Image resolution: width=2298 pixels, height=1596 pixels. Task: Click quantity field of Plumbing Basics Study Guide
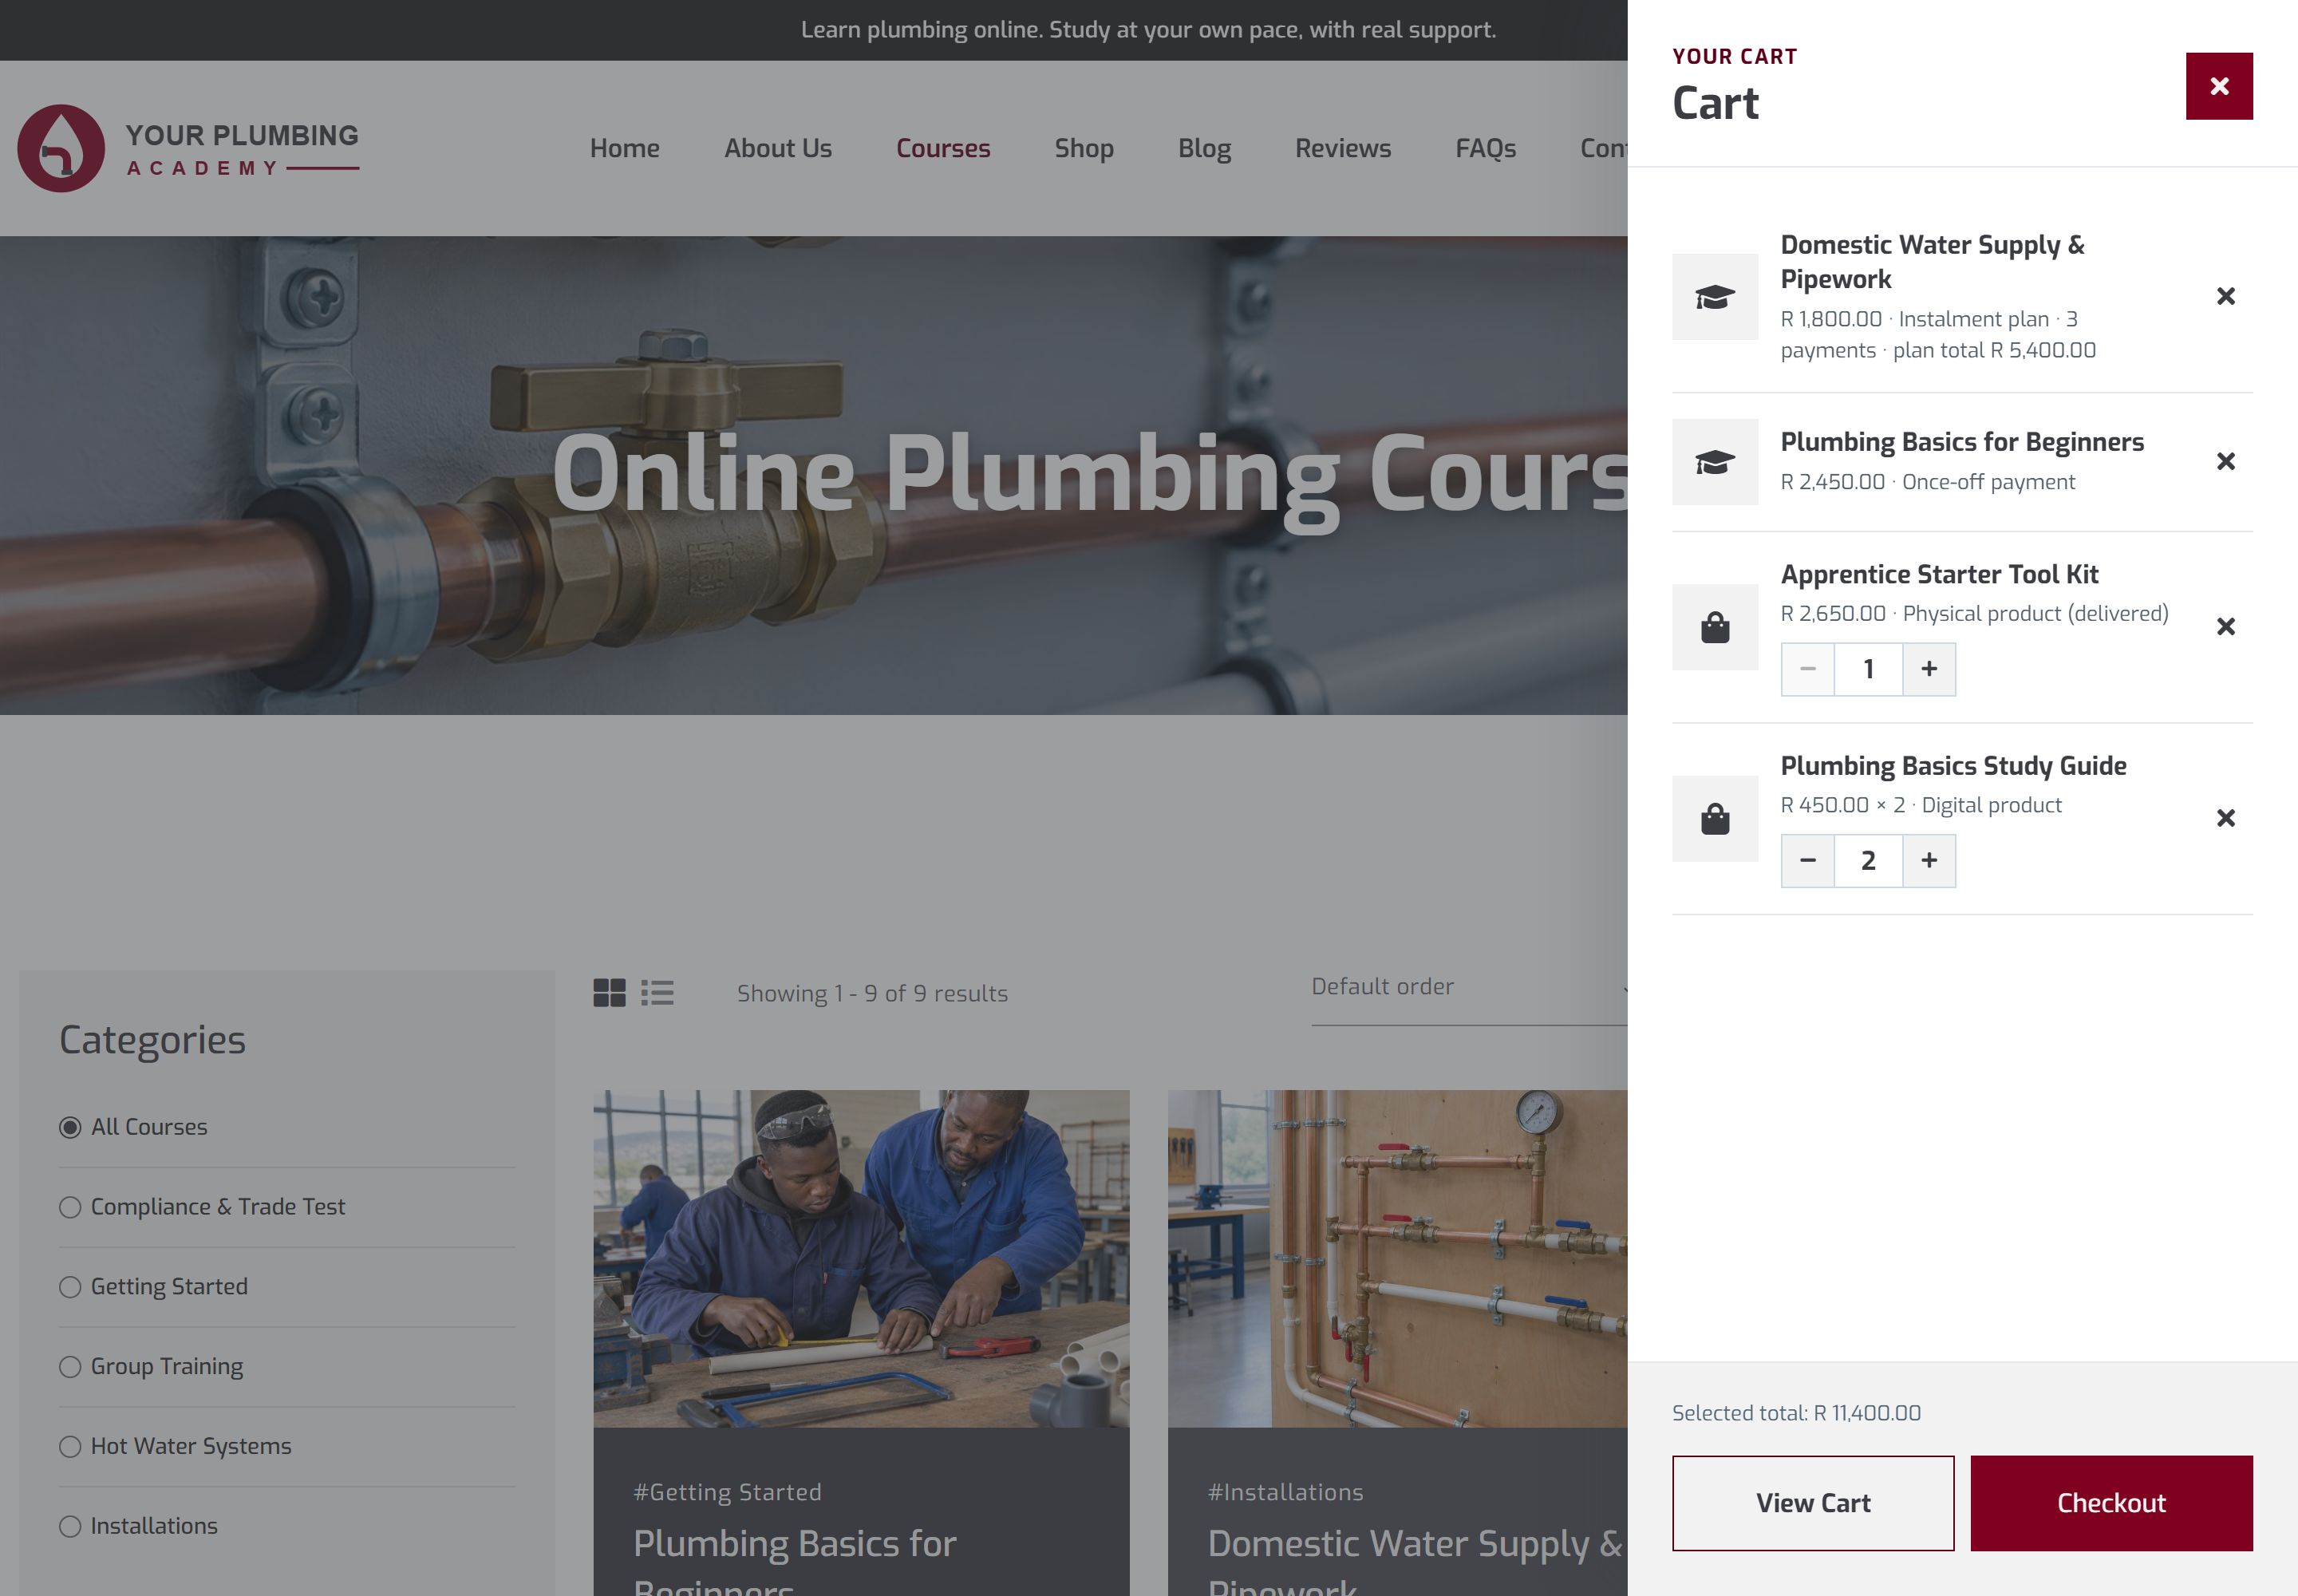coord(1868,861)
